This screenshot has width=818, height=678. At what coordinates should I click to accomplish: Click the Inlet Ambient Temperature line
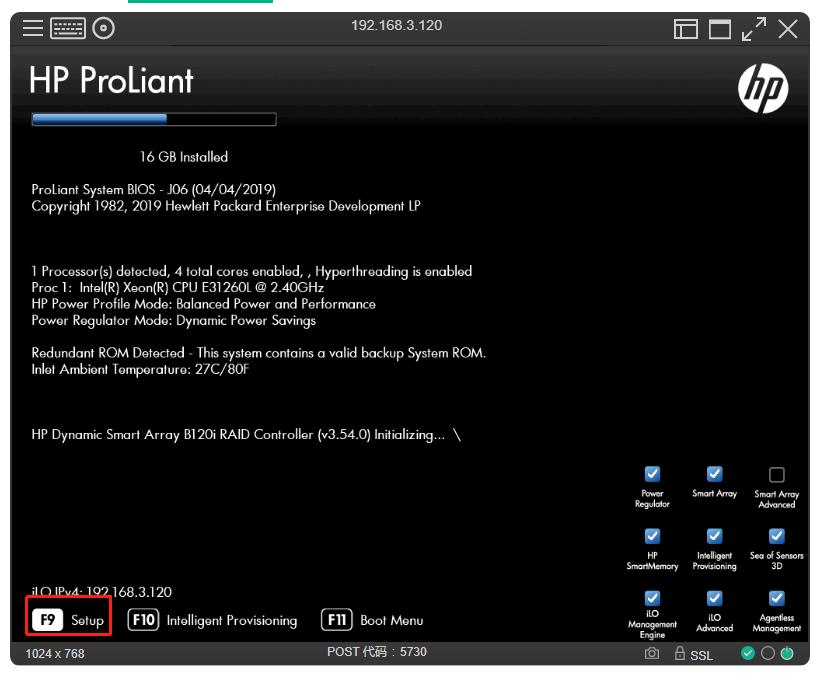point(140,369)
